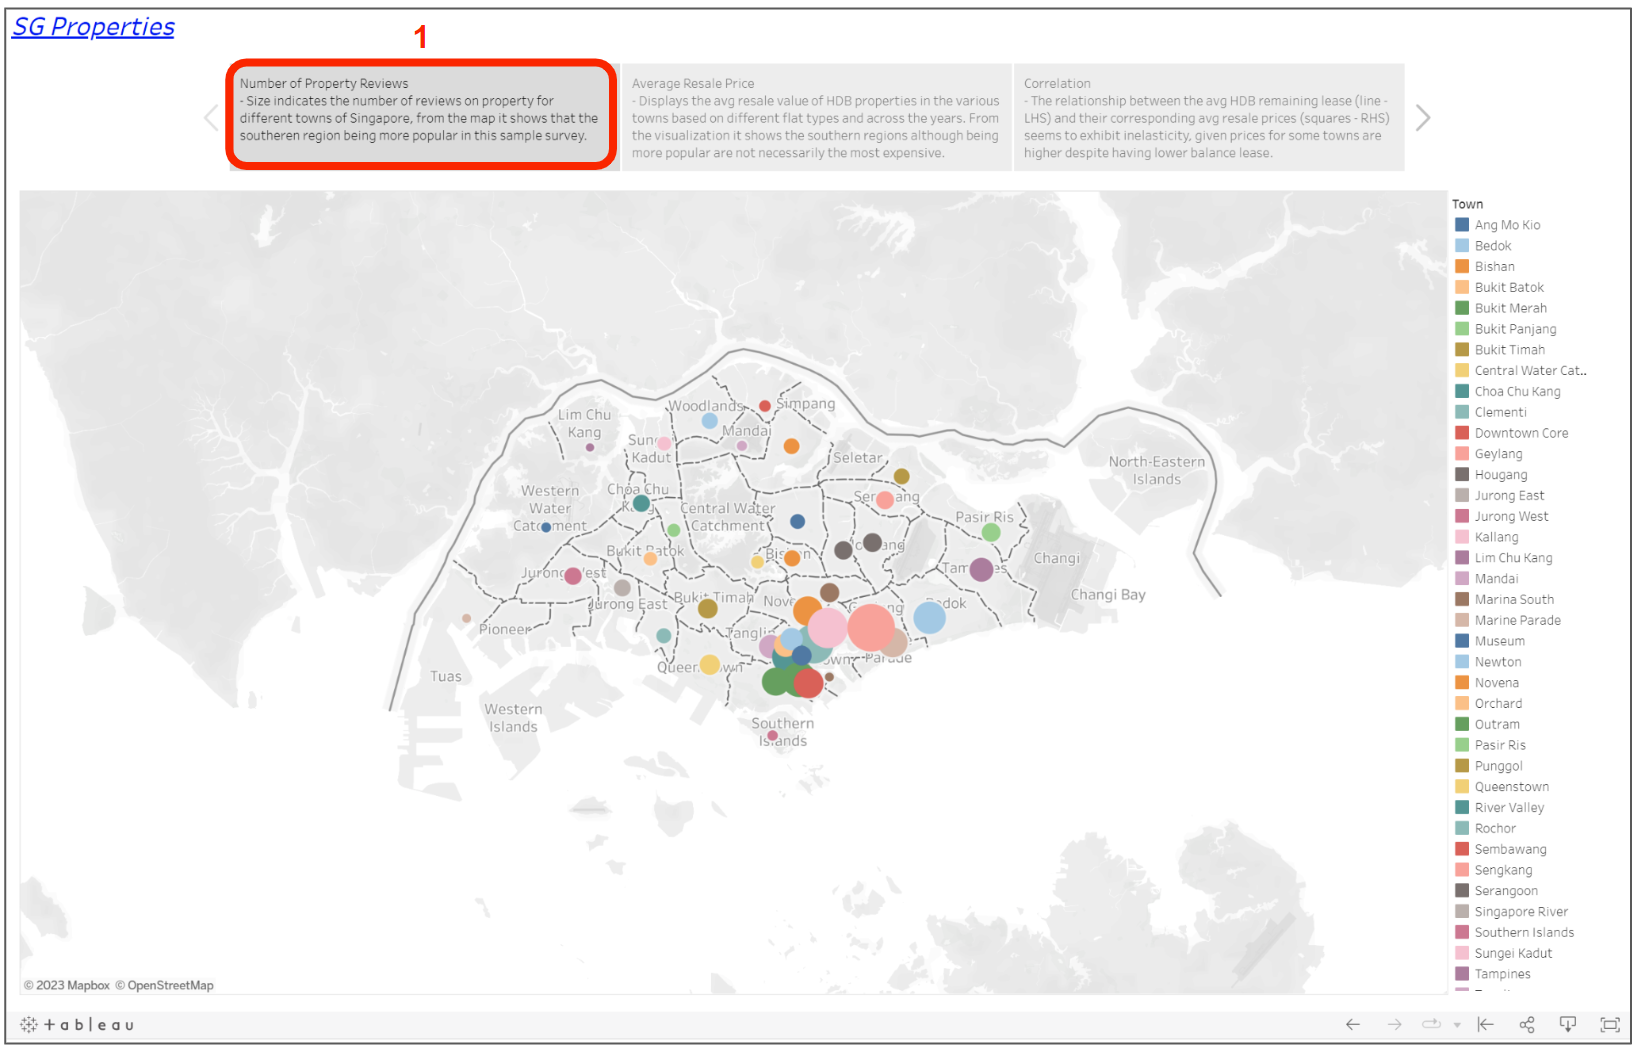Click the Redo arrow in the Tableau toolbar
1636x1048 pixels.
coord(1395,1024)
